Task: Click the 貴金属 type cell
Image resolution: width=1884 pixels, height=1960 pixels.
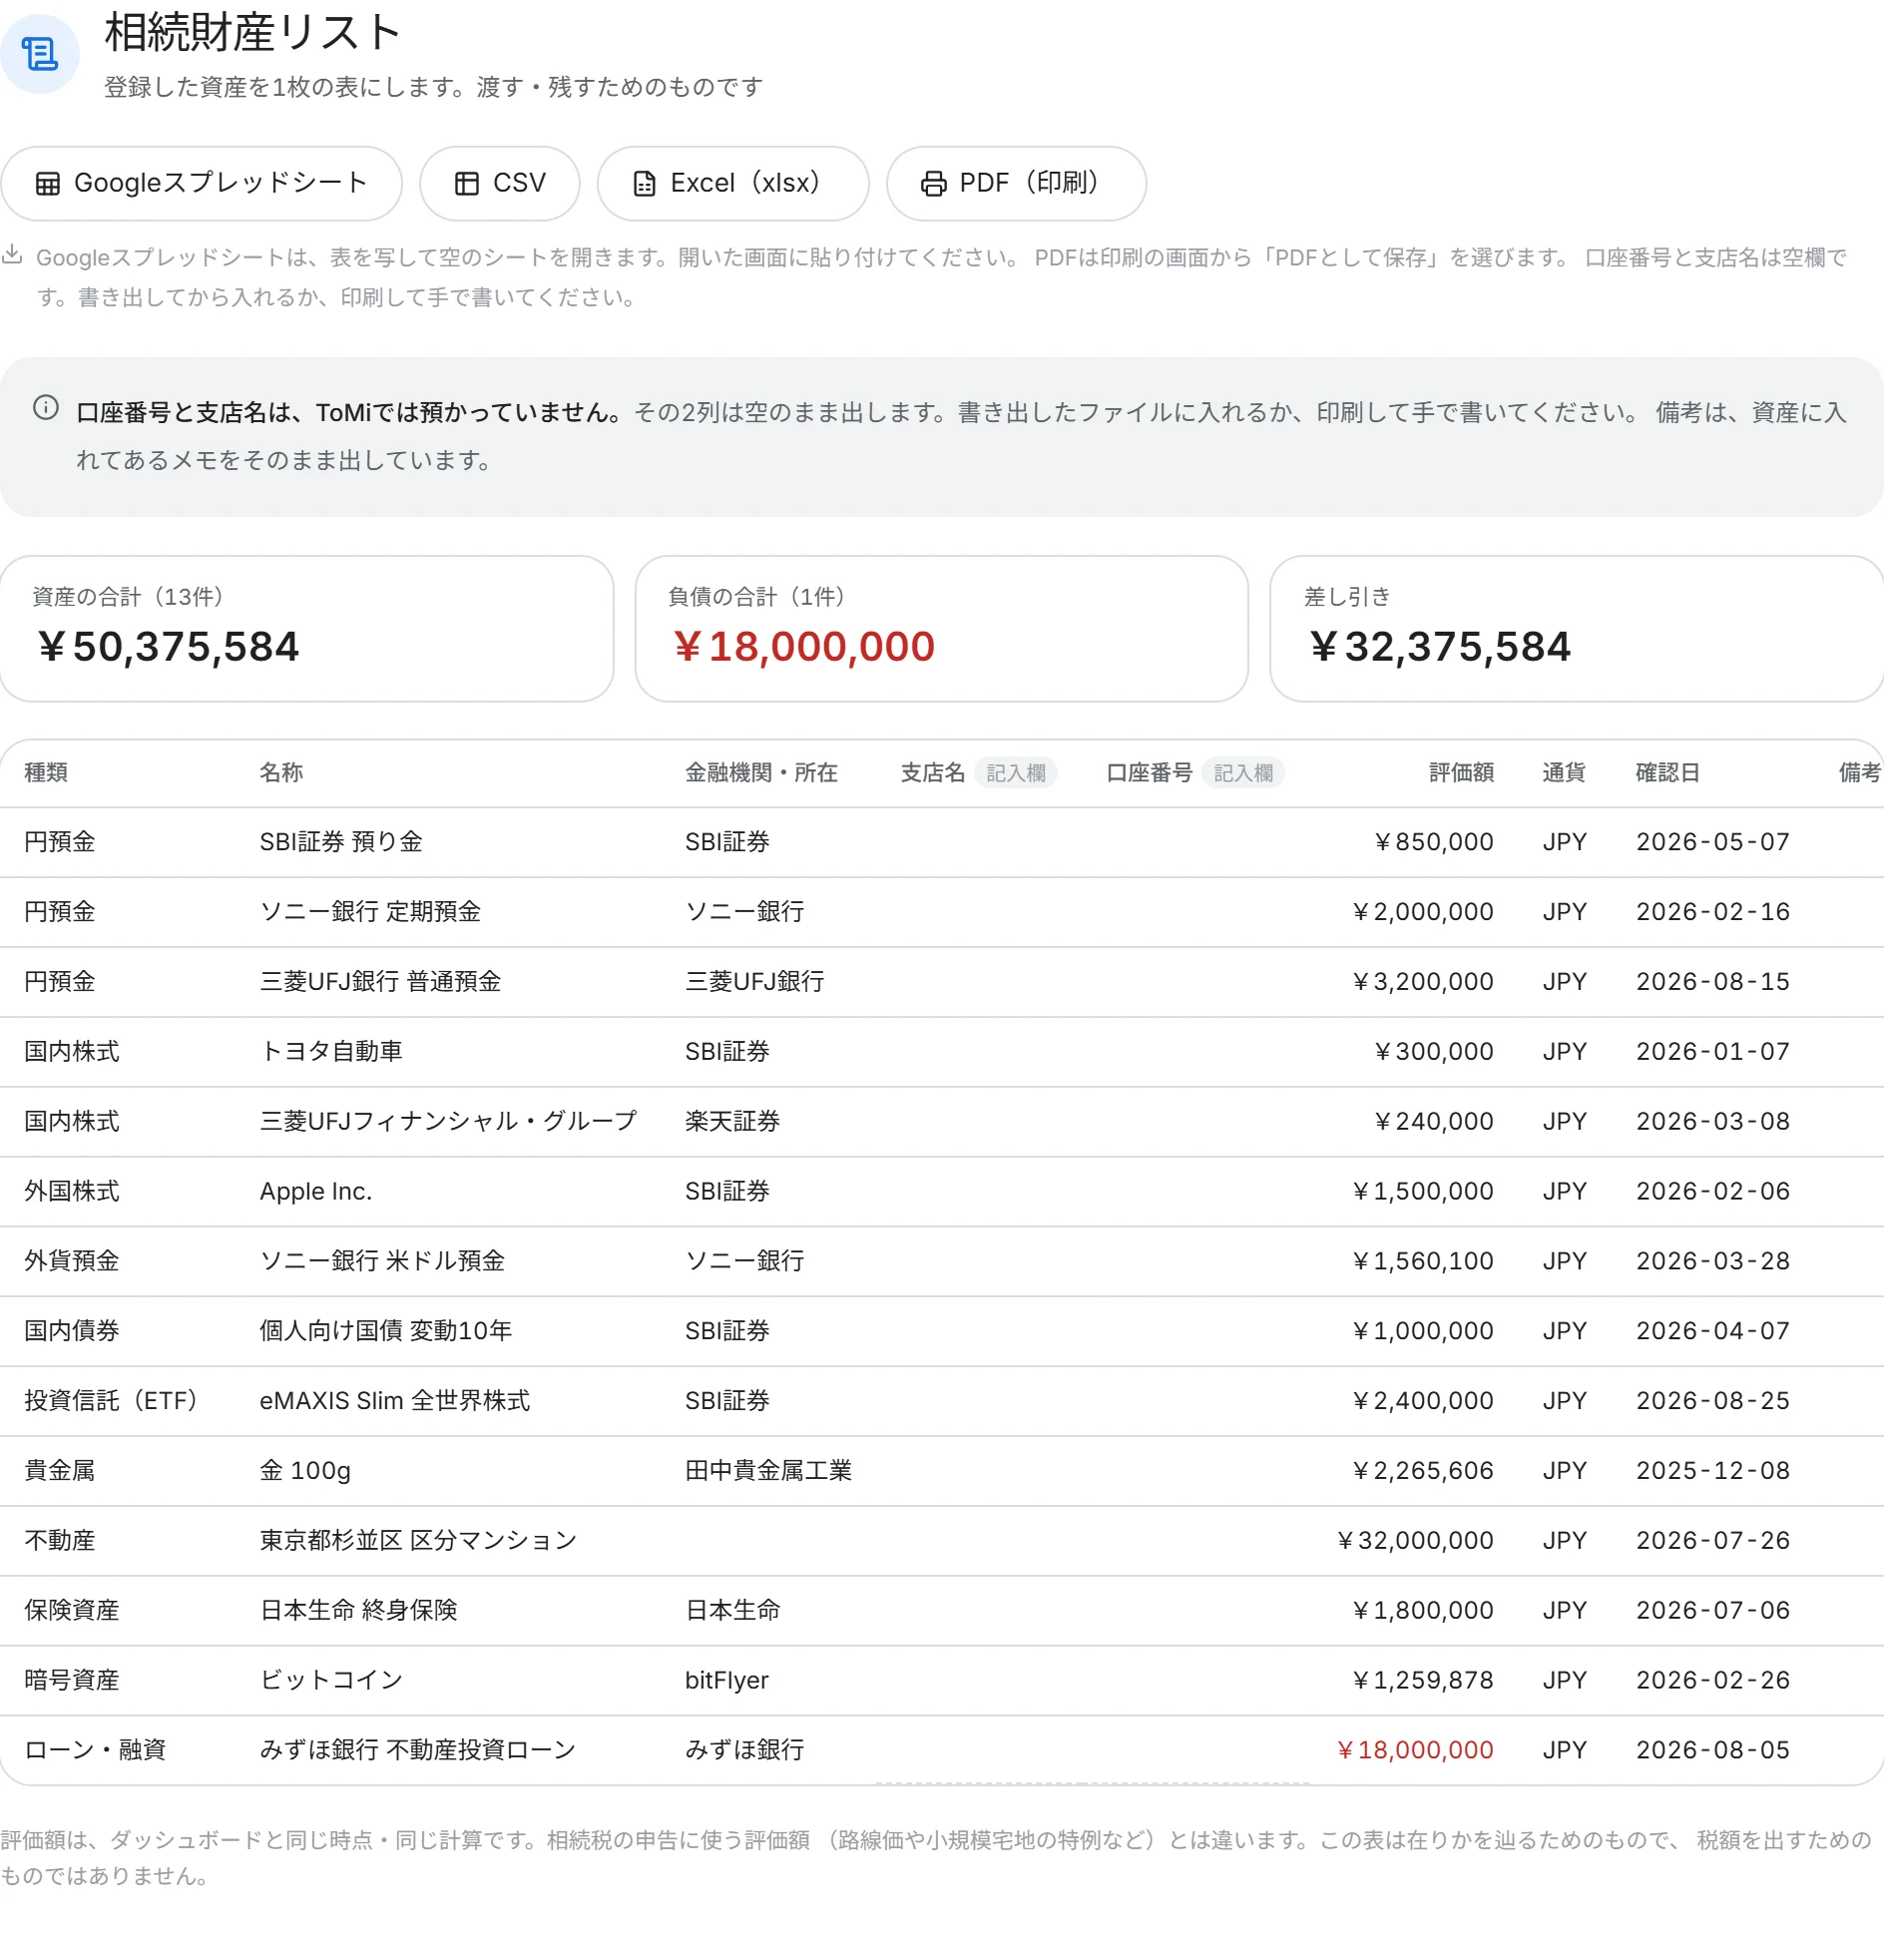Action: click(x=60, y=1472)
